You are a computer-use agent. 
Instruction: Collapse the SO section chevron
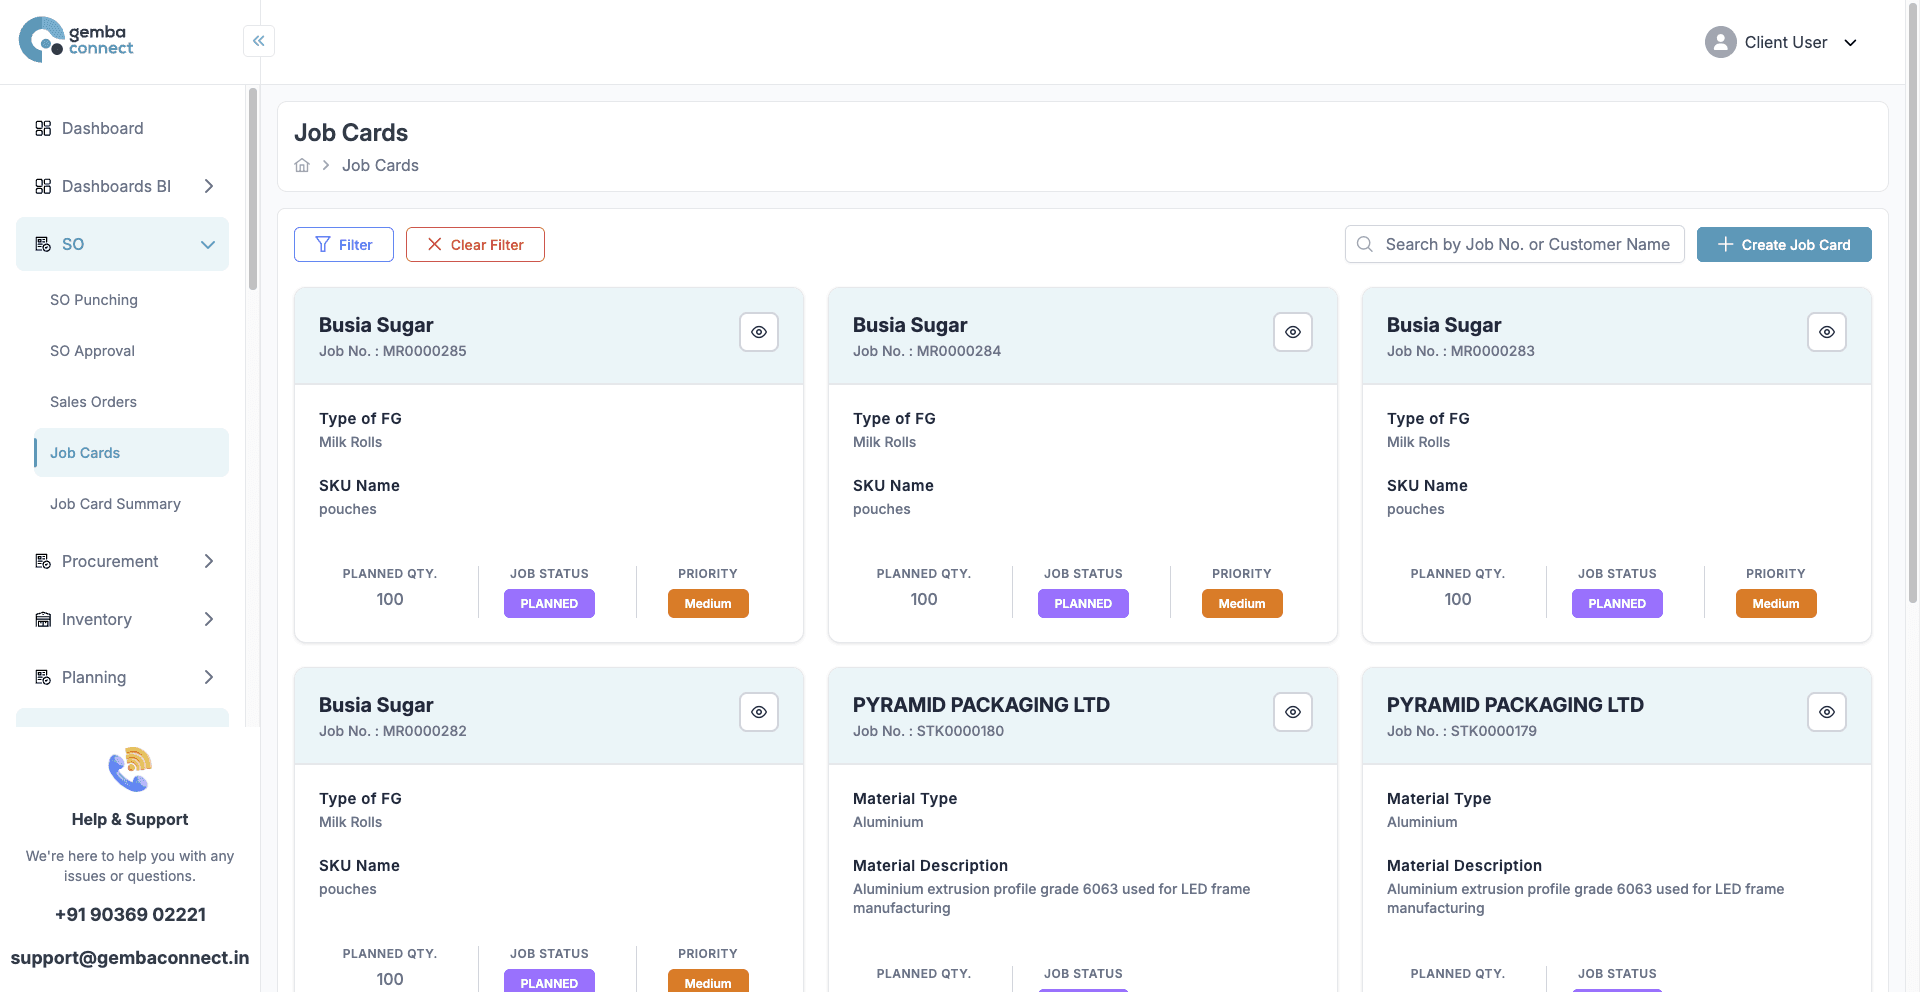[208, 244]
